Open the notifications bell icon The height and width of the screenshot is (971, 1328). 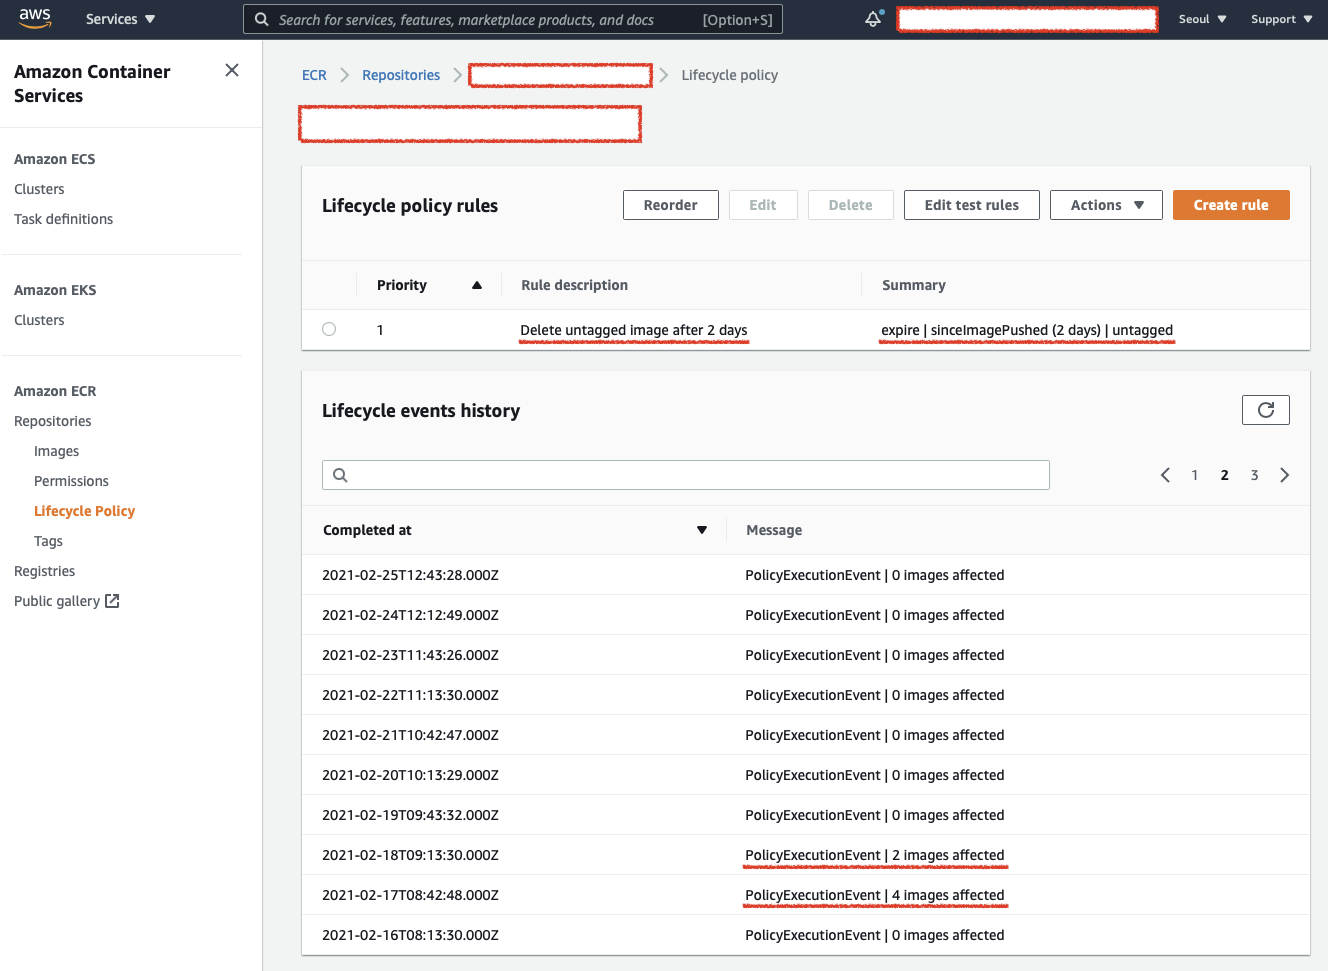(873, 19)
